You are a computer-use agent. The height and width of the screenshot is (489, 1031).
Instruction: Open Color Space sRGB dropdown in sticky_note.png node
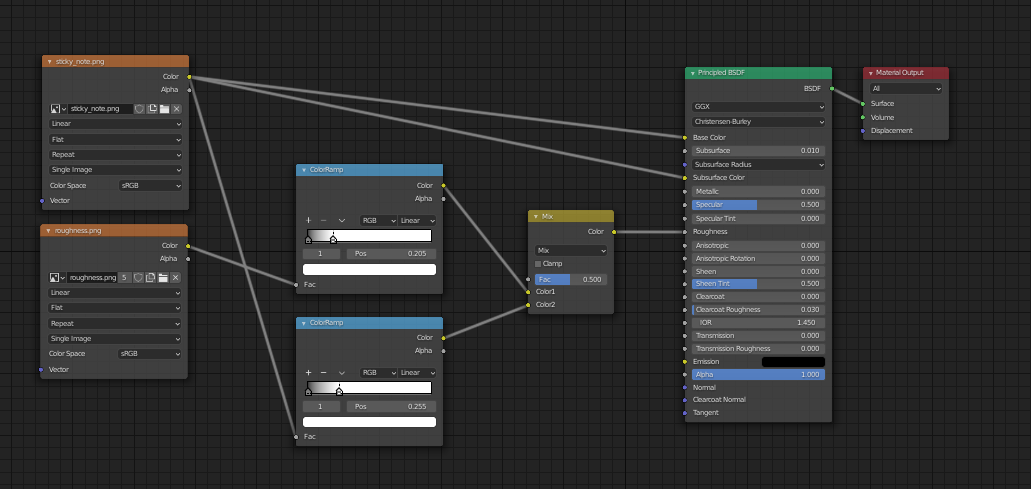click(150, 185)
